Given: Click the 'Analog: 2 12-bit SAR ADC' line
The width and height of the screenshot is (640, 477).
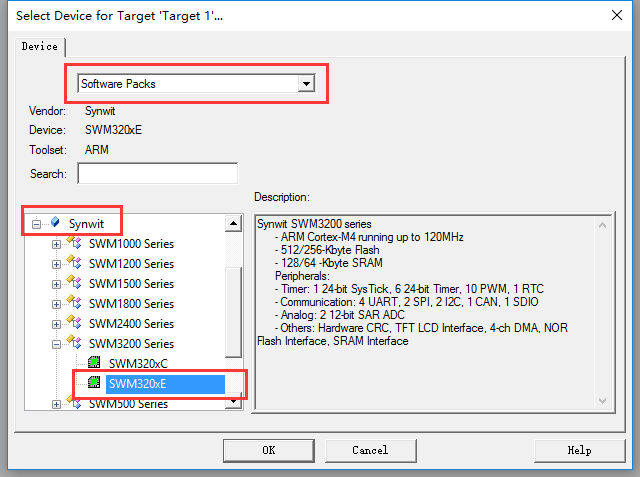Looking at the screenshot, I should point(342,315).
